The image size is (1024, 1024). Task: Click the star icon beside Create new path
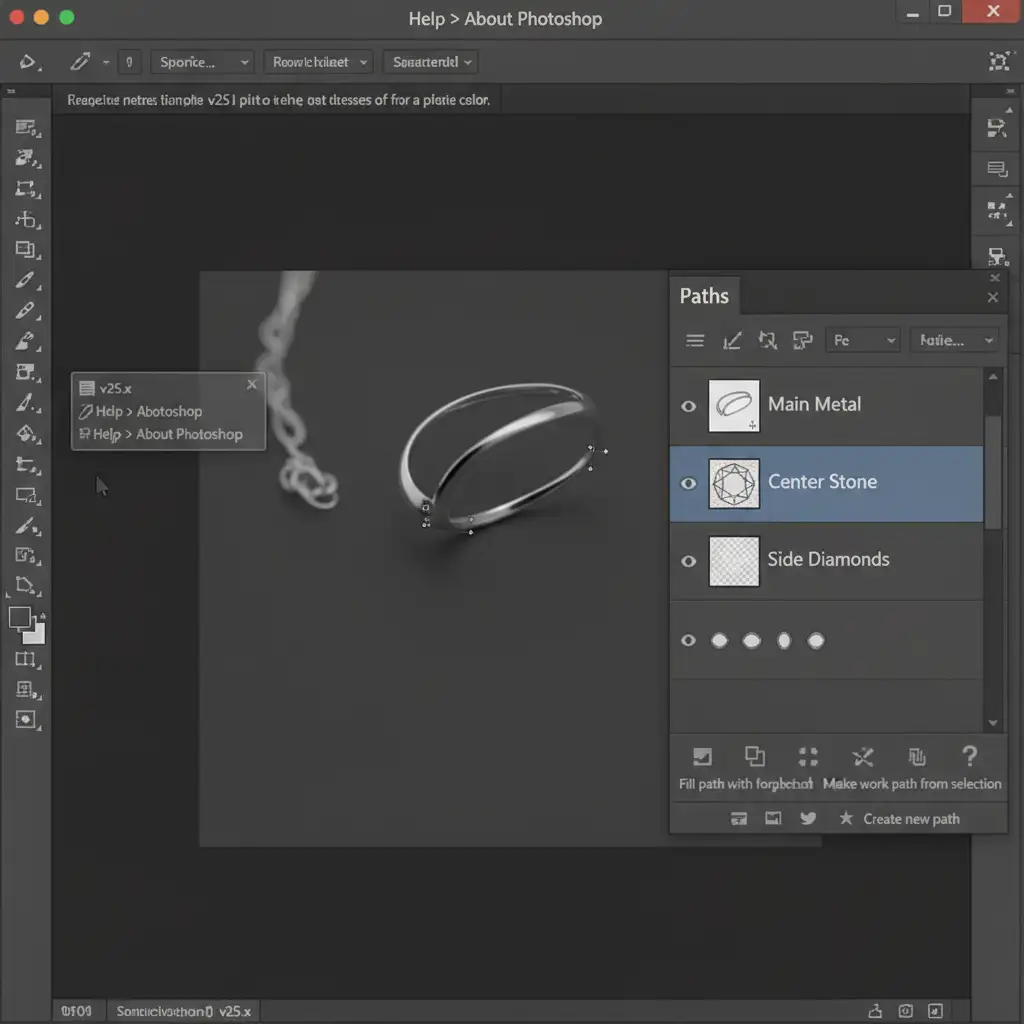point(846,818)
